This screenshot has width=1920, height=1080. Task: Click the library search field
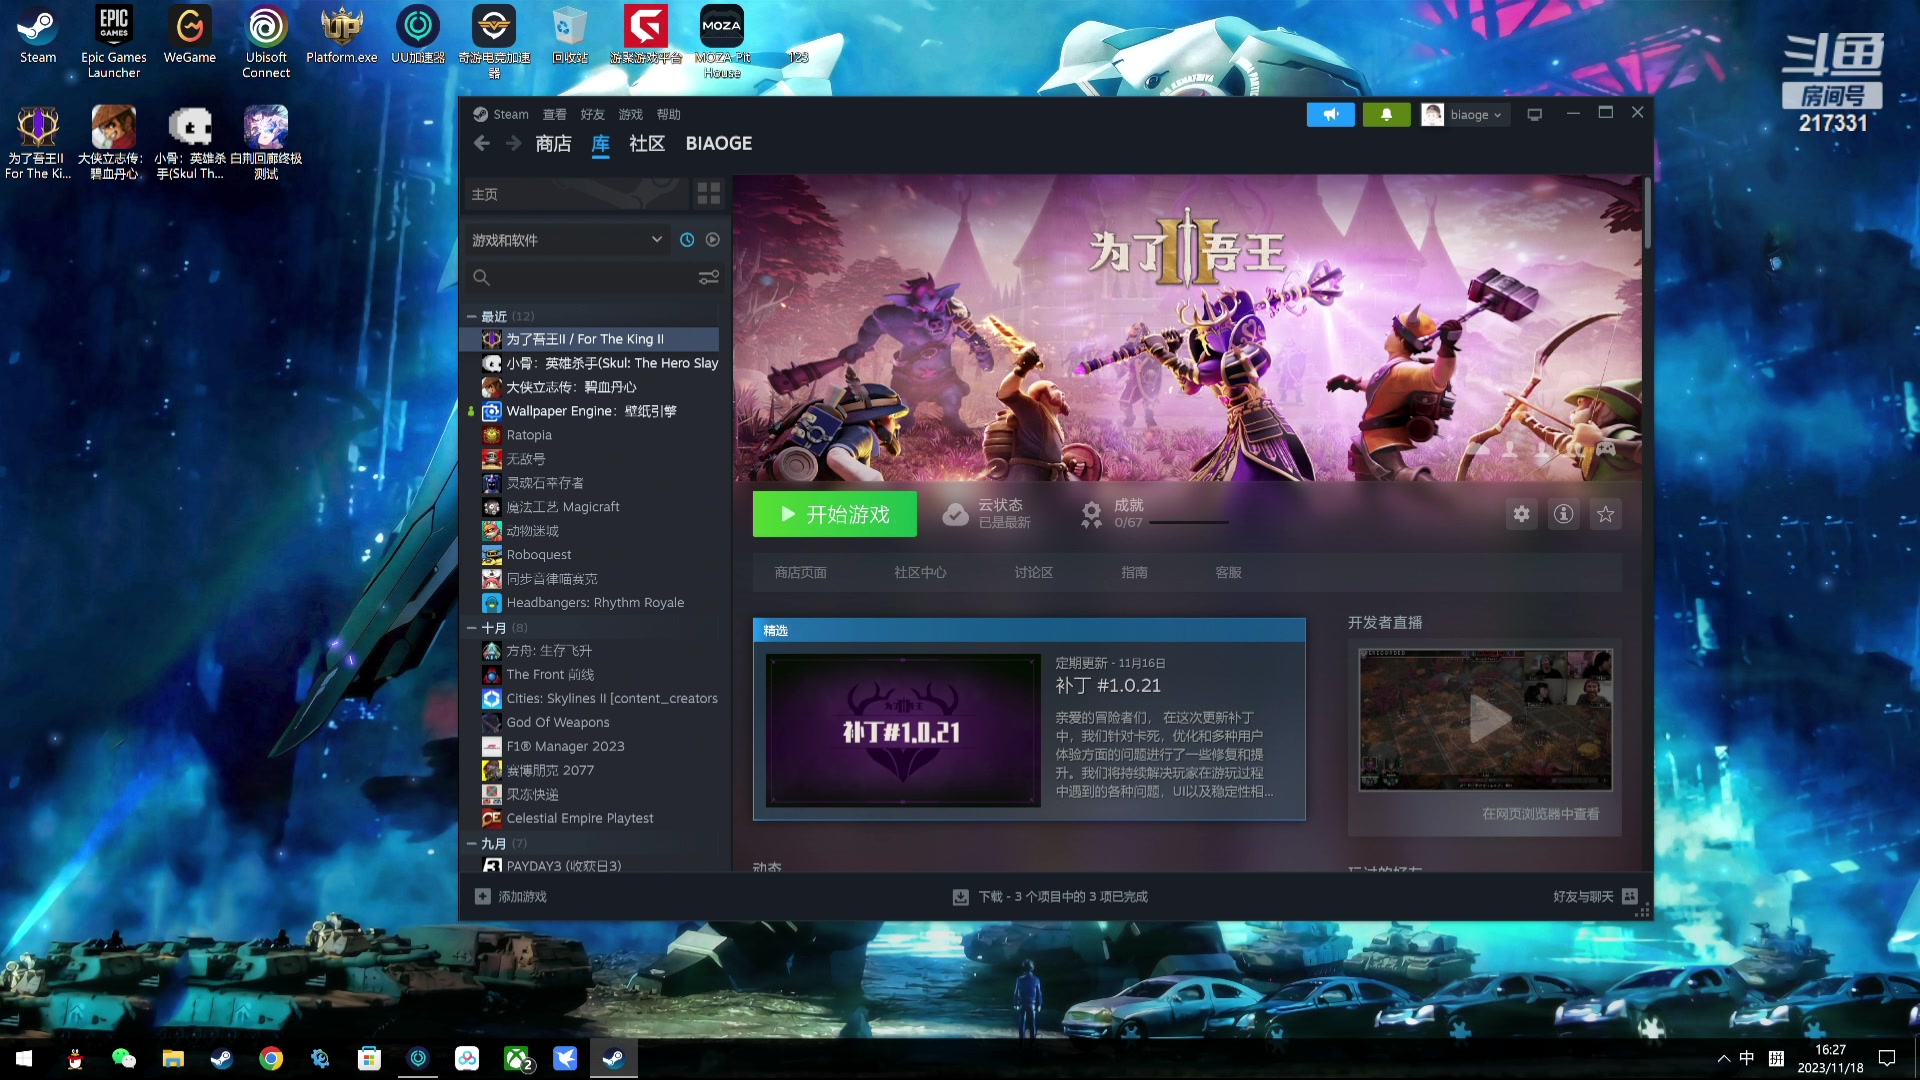click(x=580, y=277)
